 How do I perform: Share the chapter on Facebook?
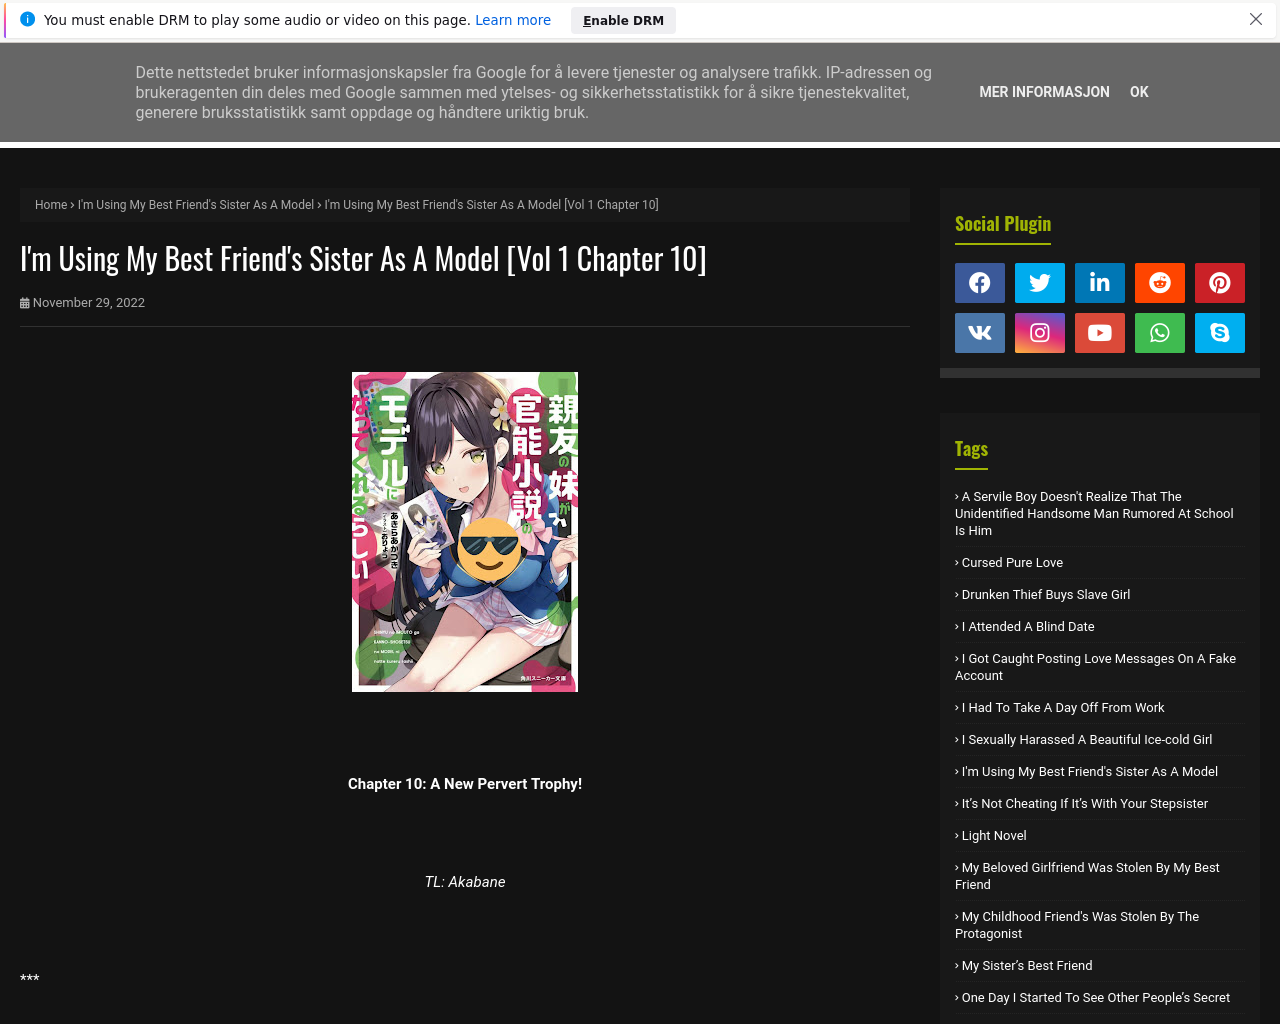pos(980,283)
